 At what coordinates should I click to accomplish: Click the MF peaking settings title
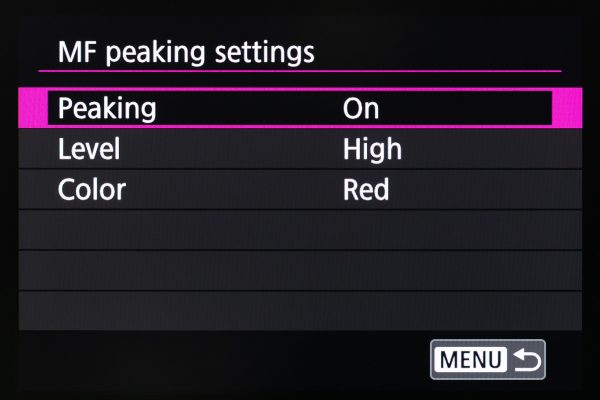point(186,52)
